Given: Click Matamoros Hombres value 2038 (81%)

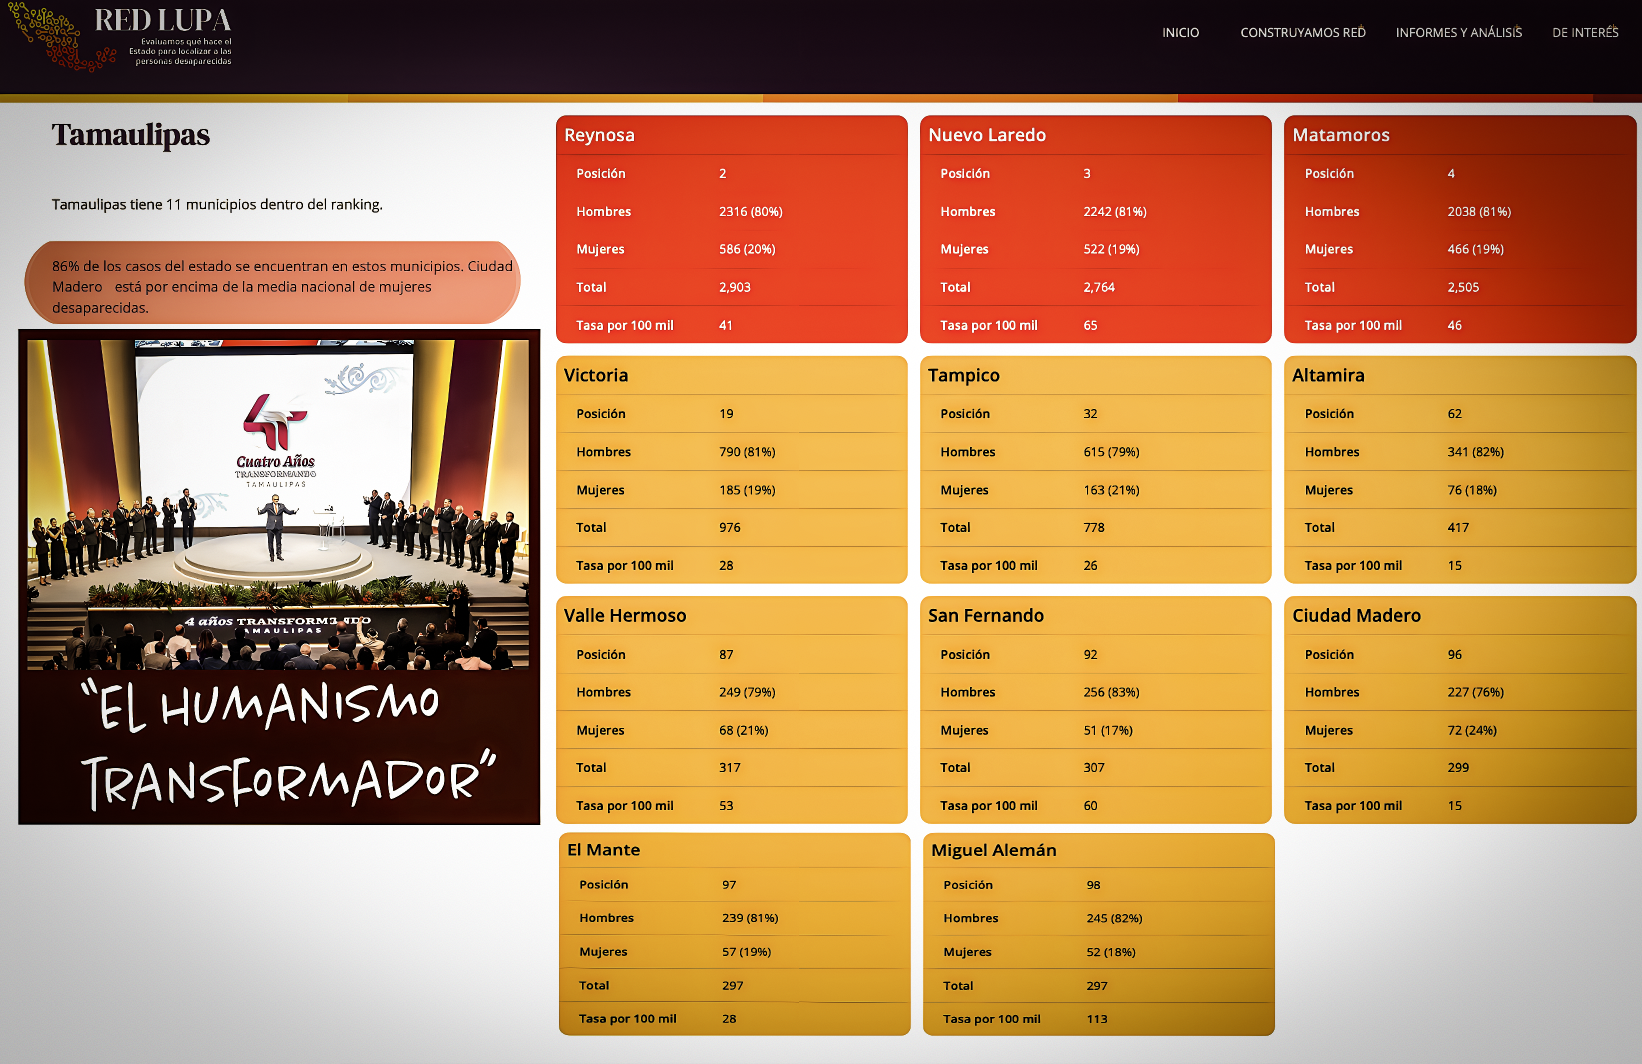Looking at the screenshot, I should coord(1479,212).
